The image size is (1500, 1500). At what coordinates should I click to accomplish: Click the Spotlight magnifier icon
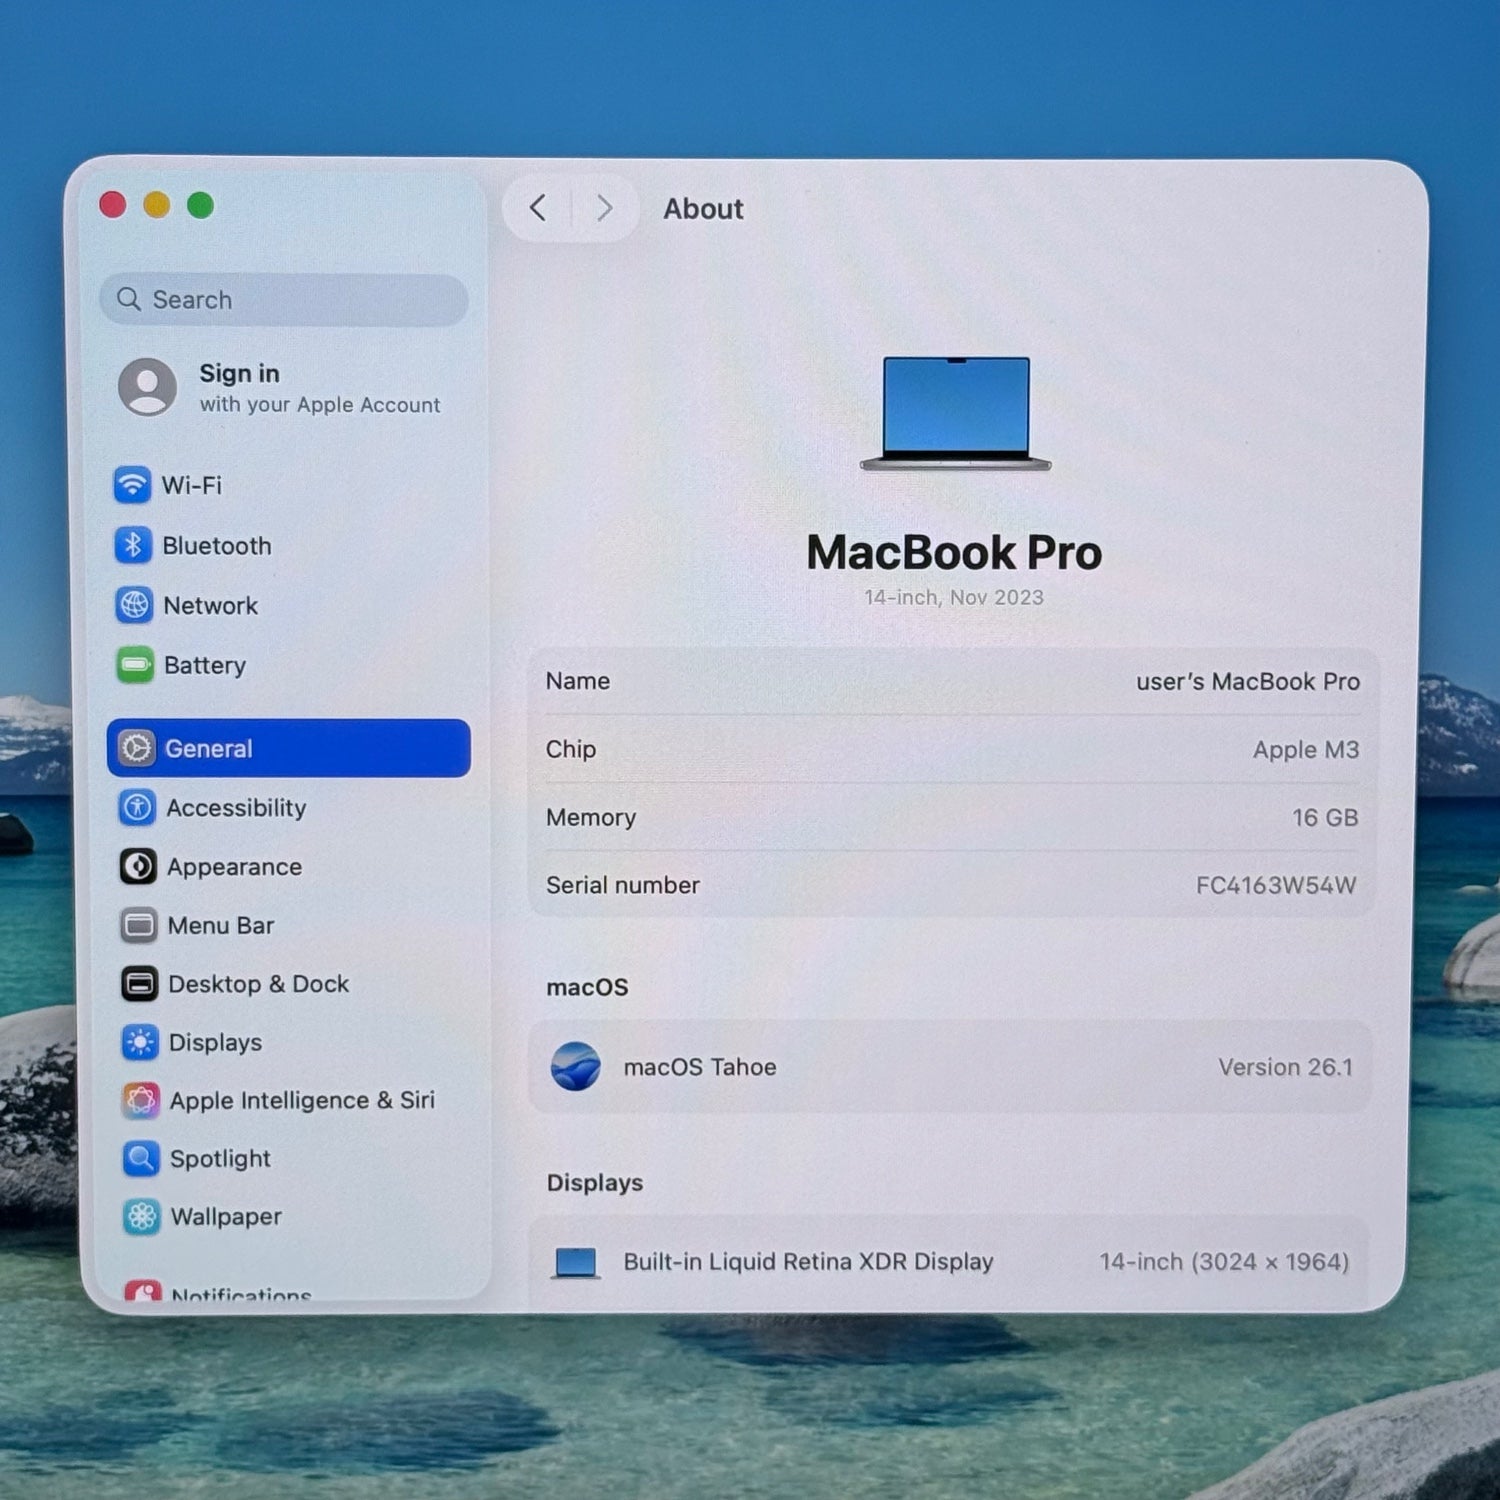pyautogui.click(x=141, y=1159)
